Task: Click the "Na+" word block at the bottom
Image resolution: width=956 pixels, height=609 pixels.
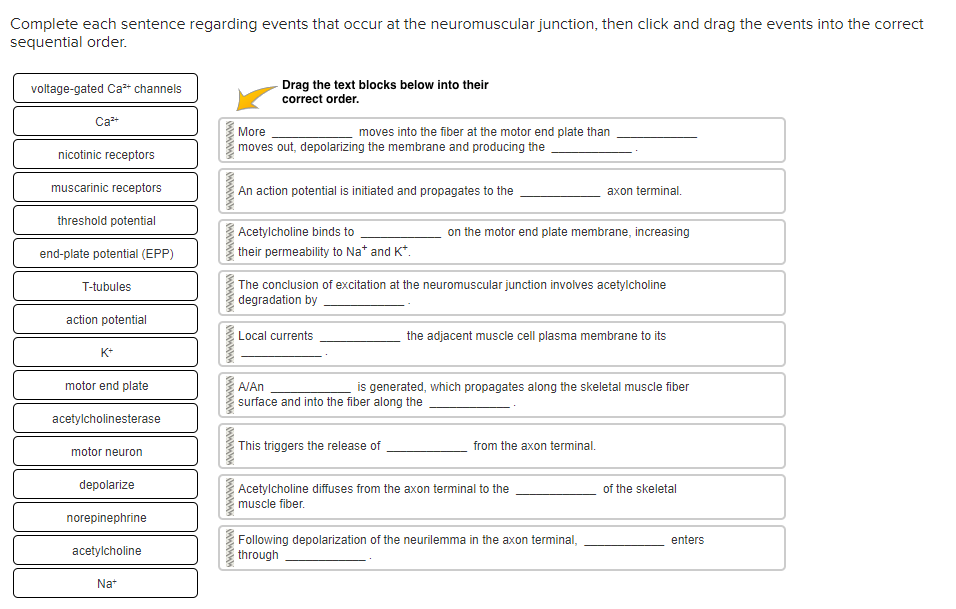Action: tap(104, 583)
